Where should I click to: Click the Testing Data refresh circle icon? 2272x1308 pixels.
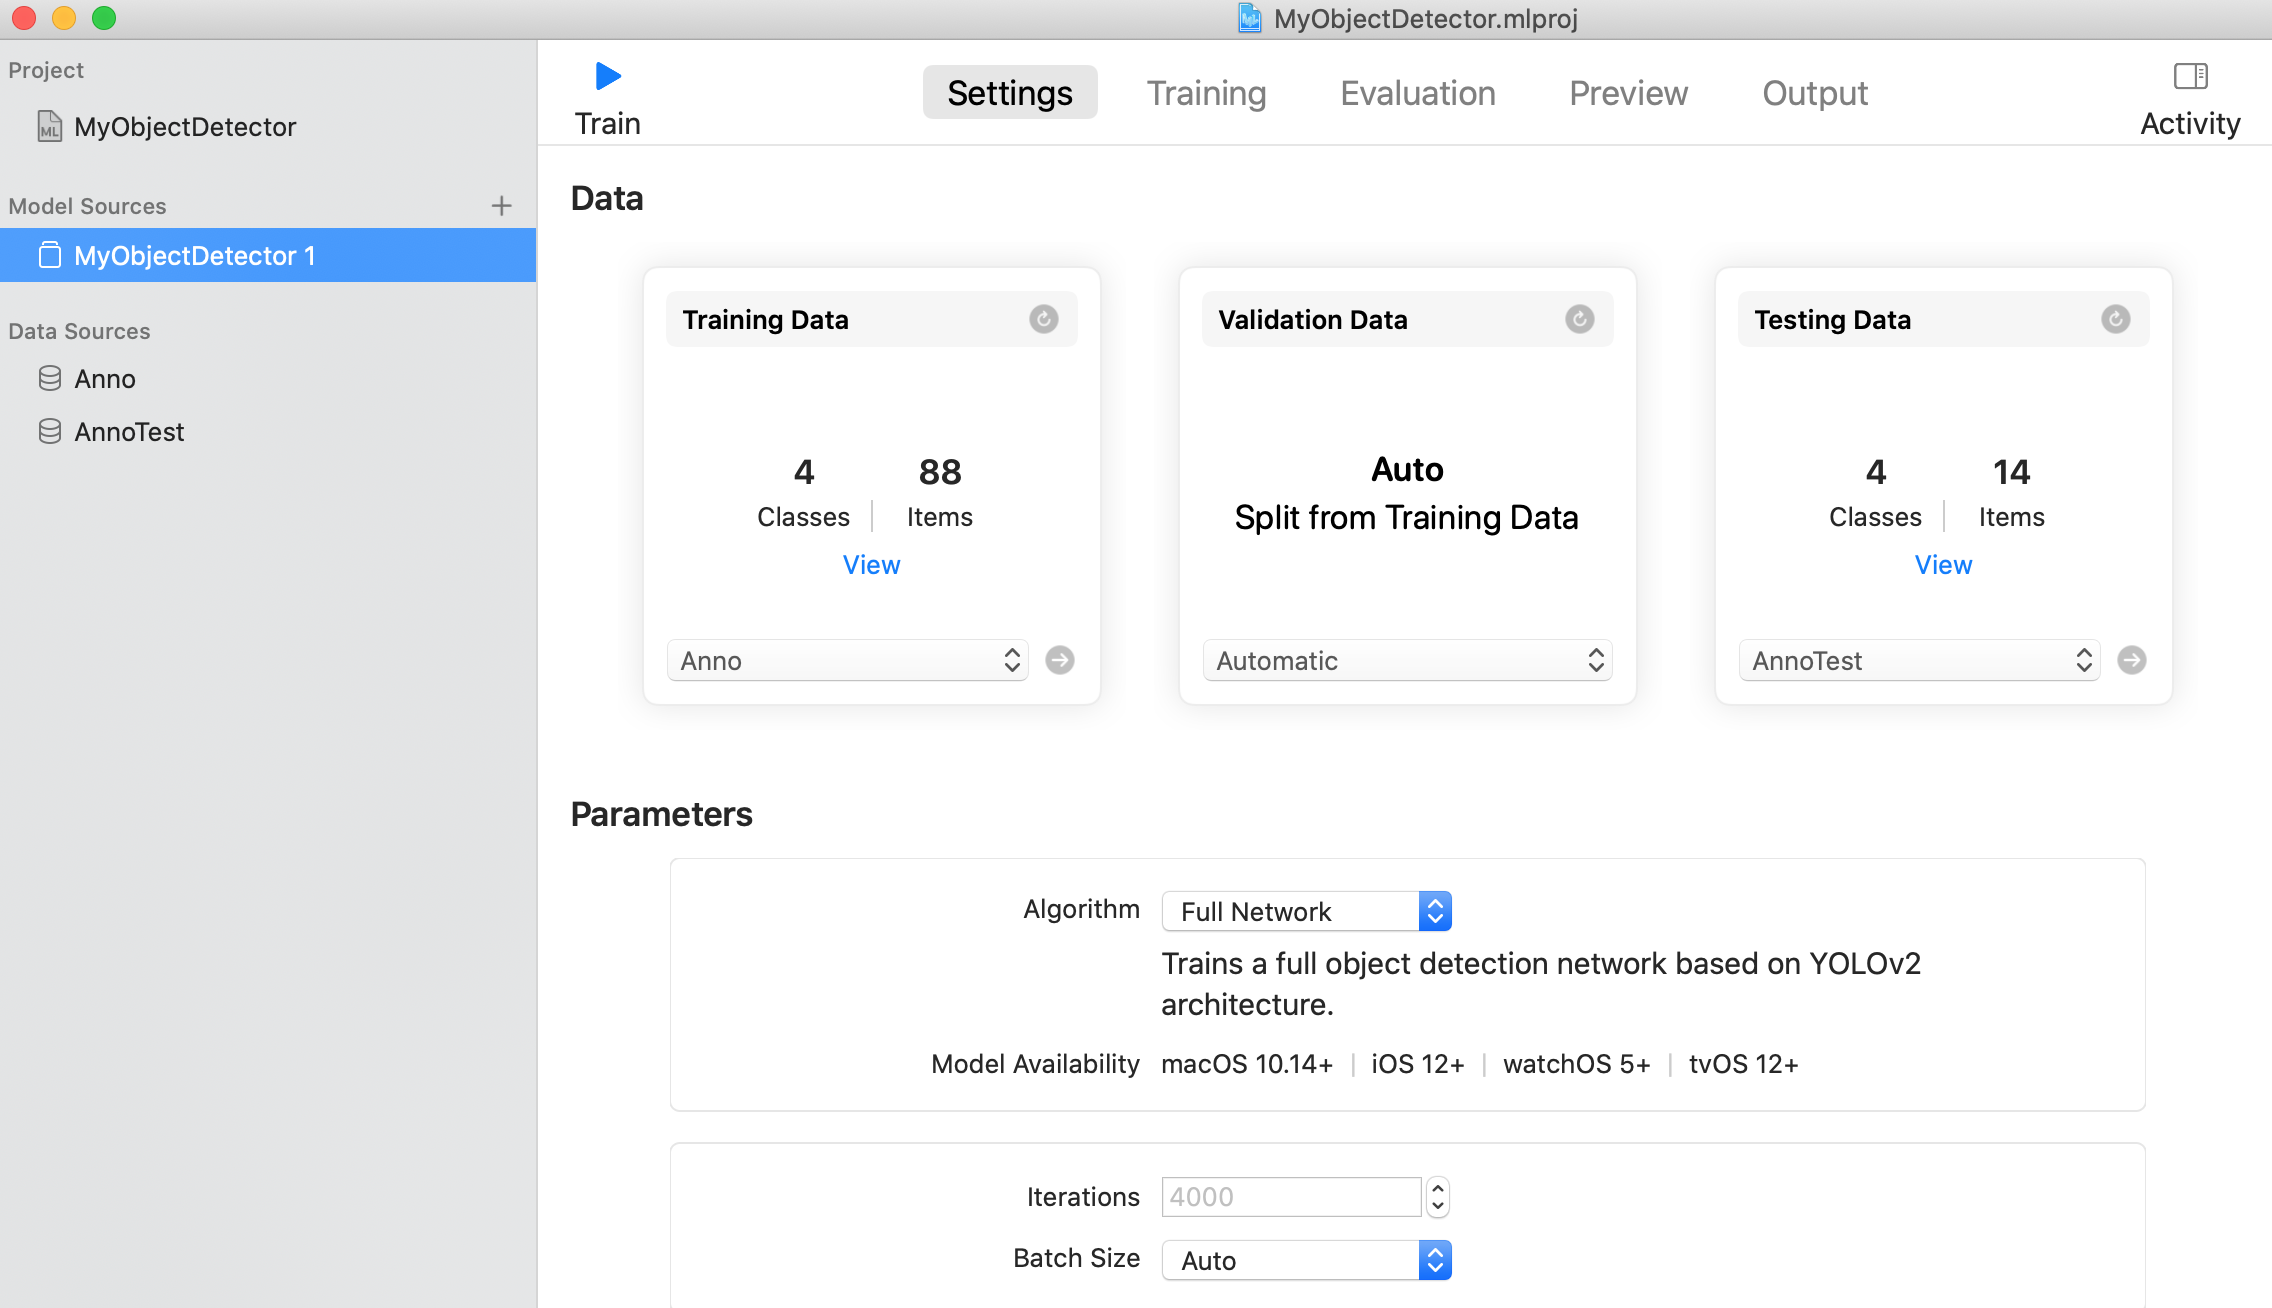click(2115, 319)
